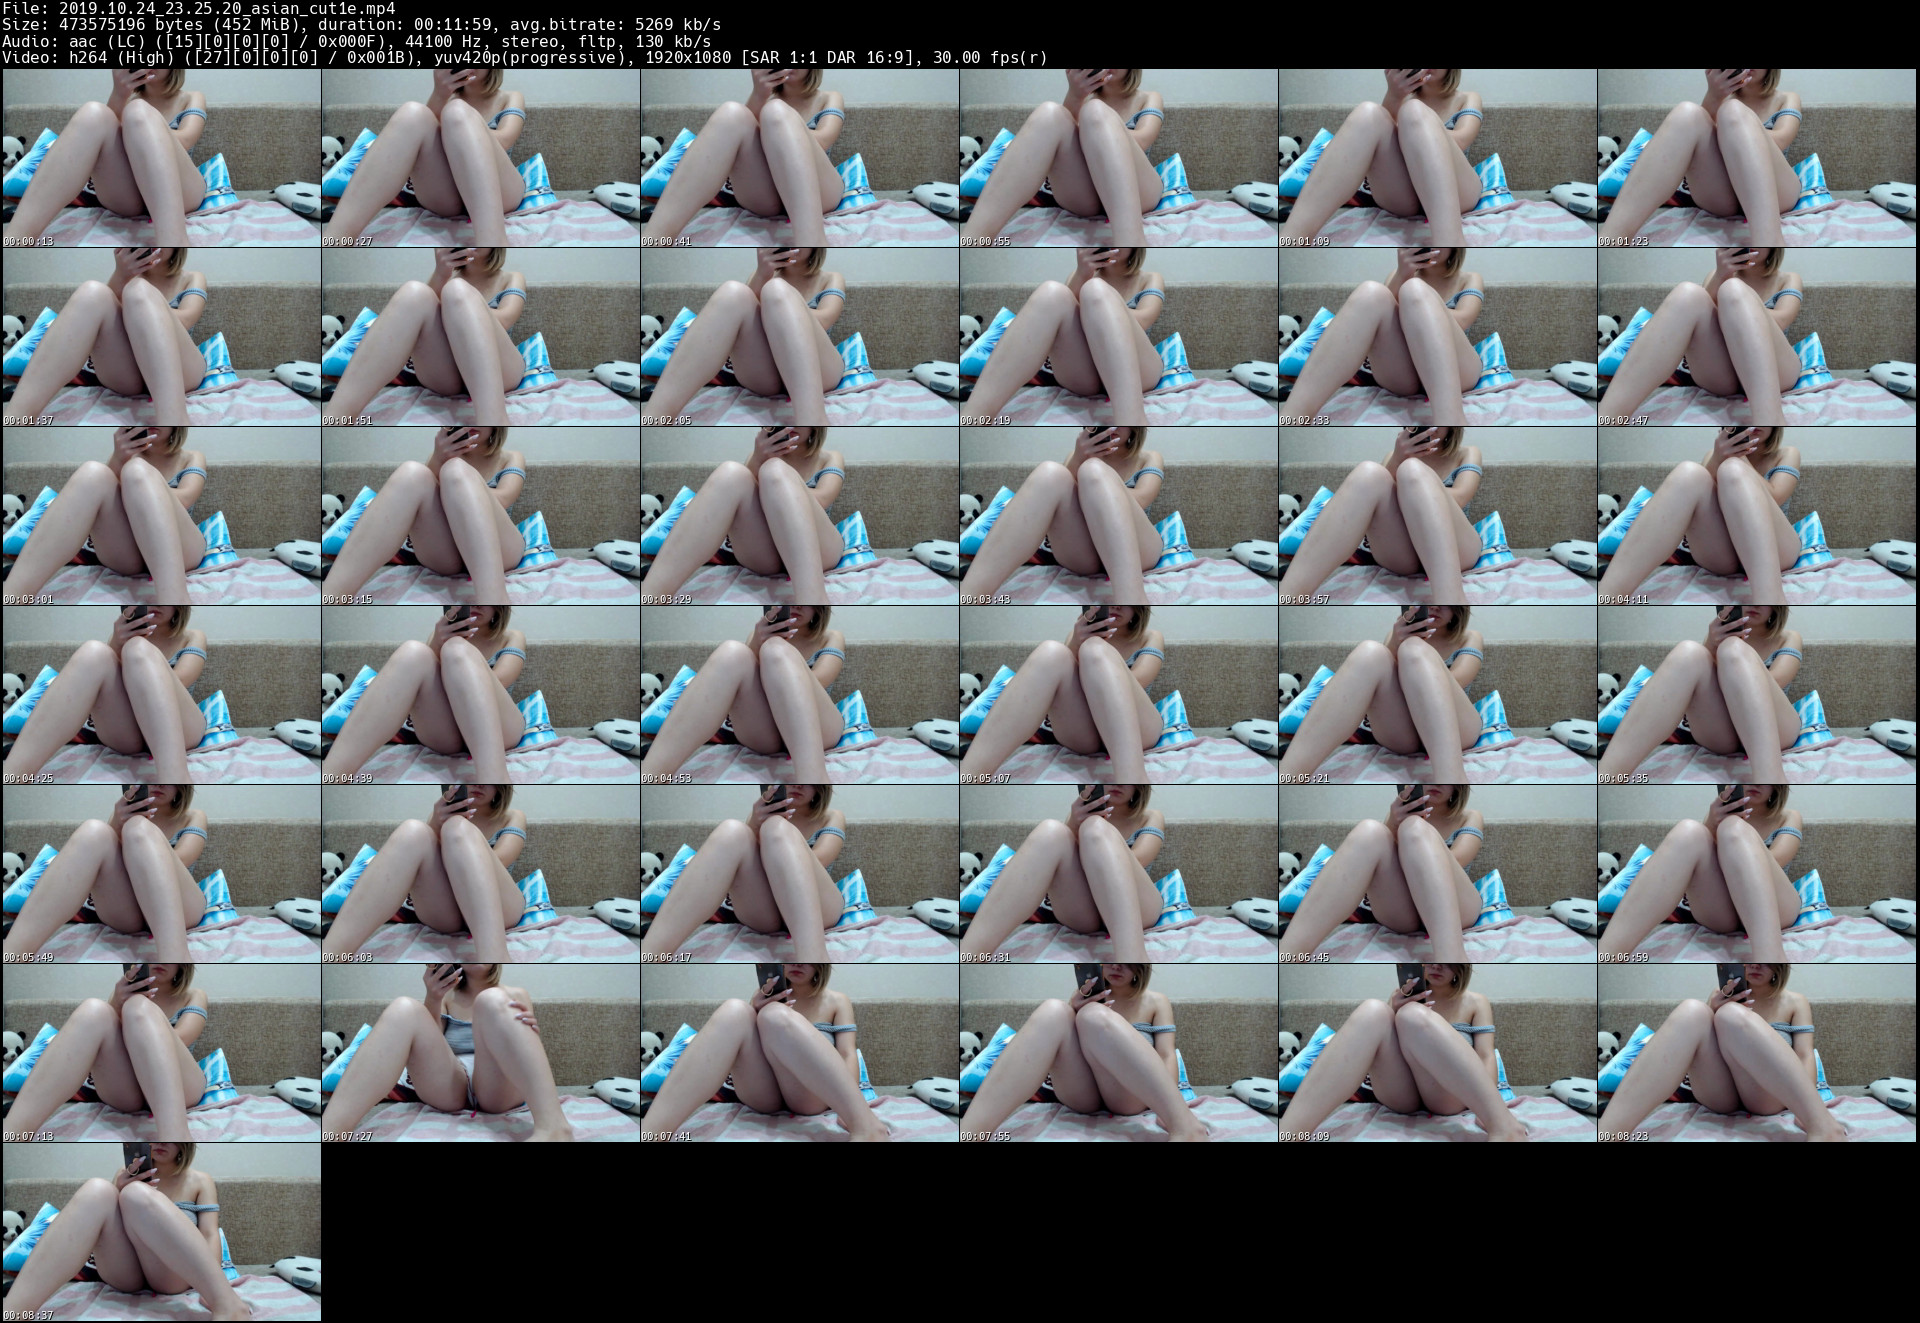Select the frame at 00:00:55
The width and height of the screenshot is (1920, 1323).
point(1118,158)
